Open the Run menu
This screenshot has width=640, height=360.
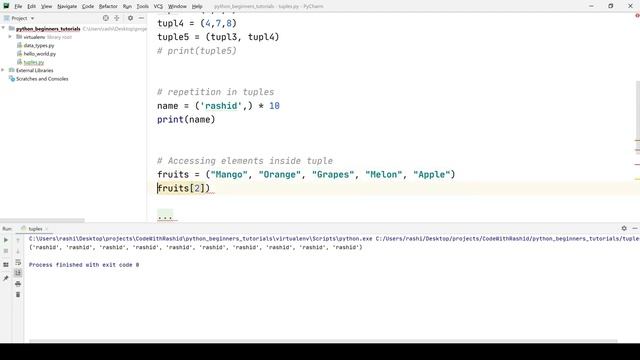coord(127,6)
